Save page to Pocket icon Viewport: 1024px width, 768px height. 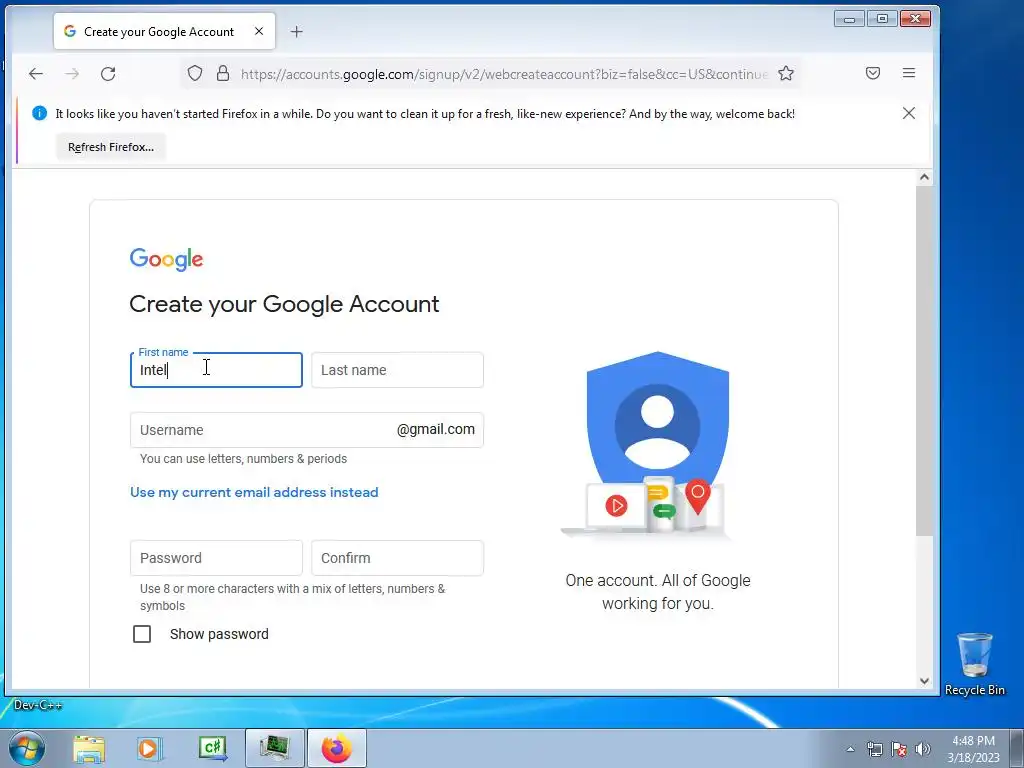click(872, 73)
